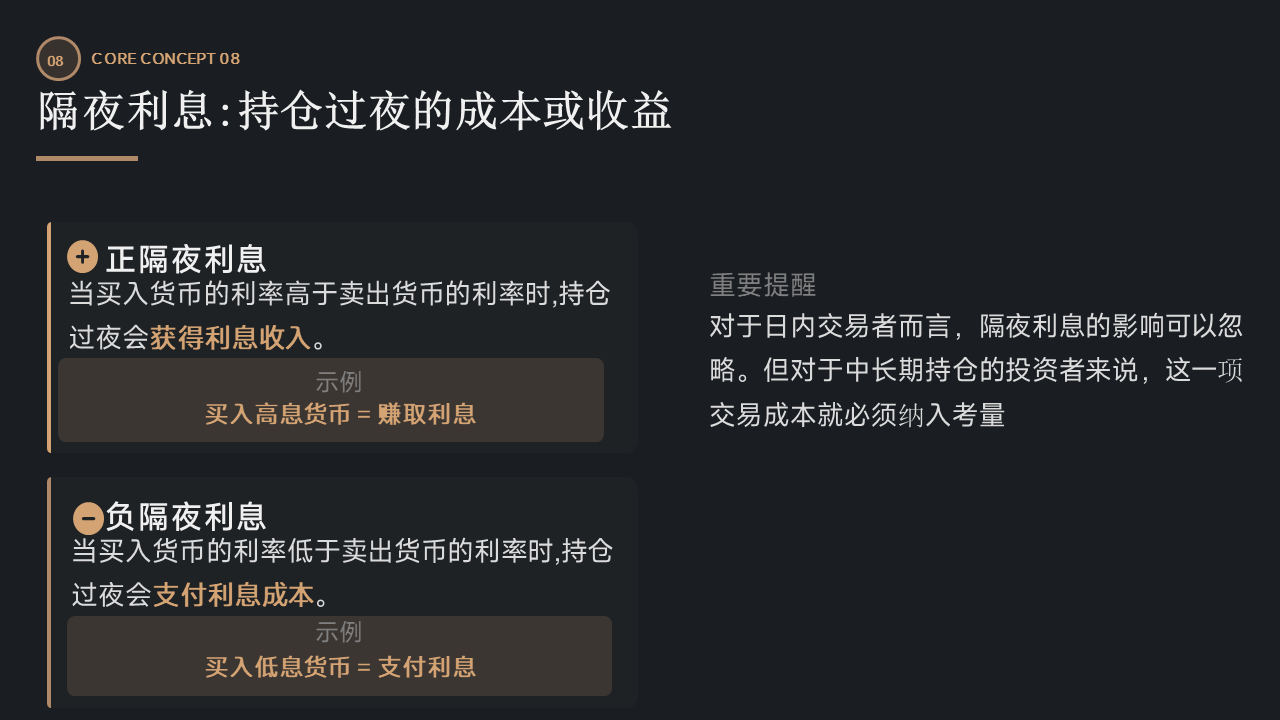Click the highlighted text 支付利息成本
The image size is (1280, 720).
tap(233, 595)
